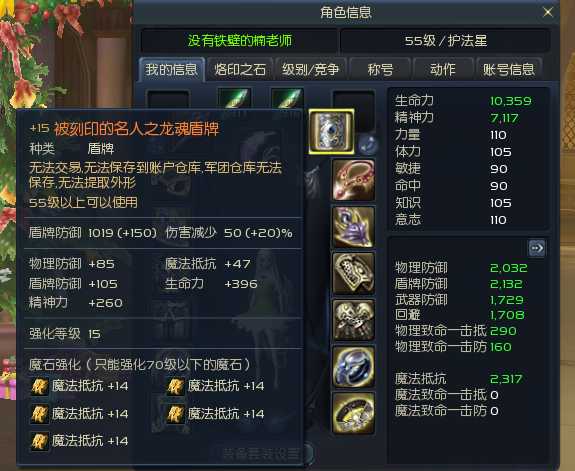Screen dimensions: 575x471
Task: Select the gloves equipment slot icon
Action: [x=353, y=320]
